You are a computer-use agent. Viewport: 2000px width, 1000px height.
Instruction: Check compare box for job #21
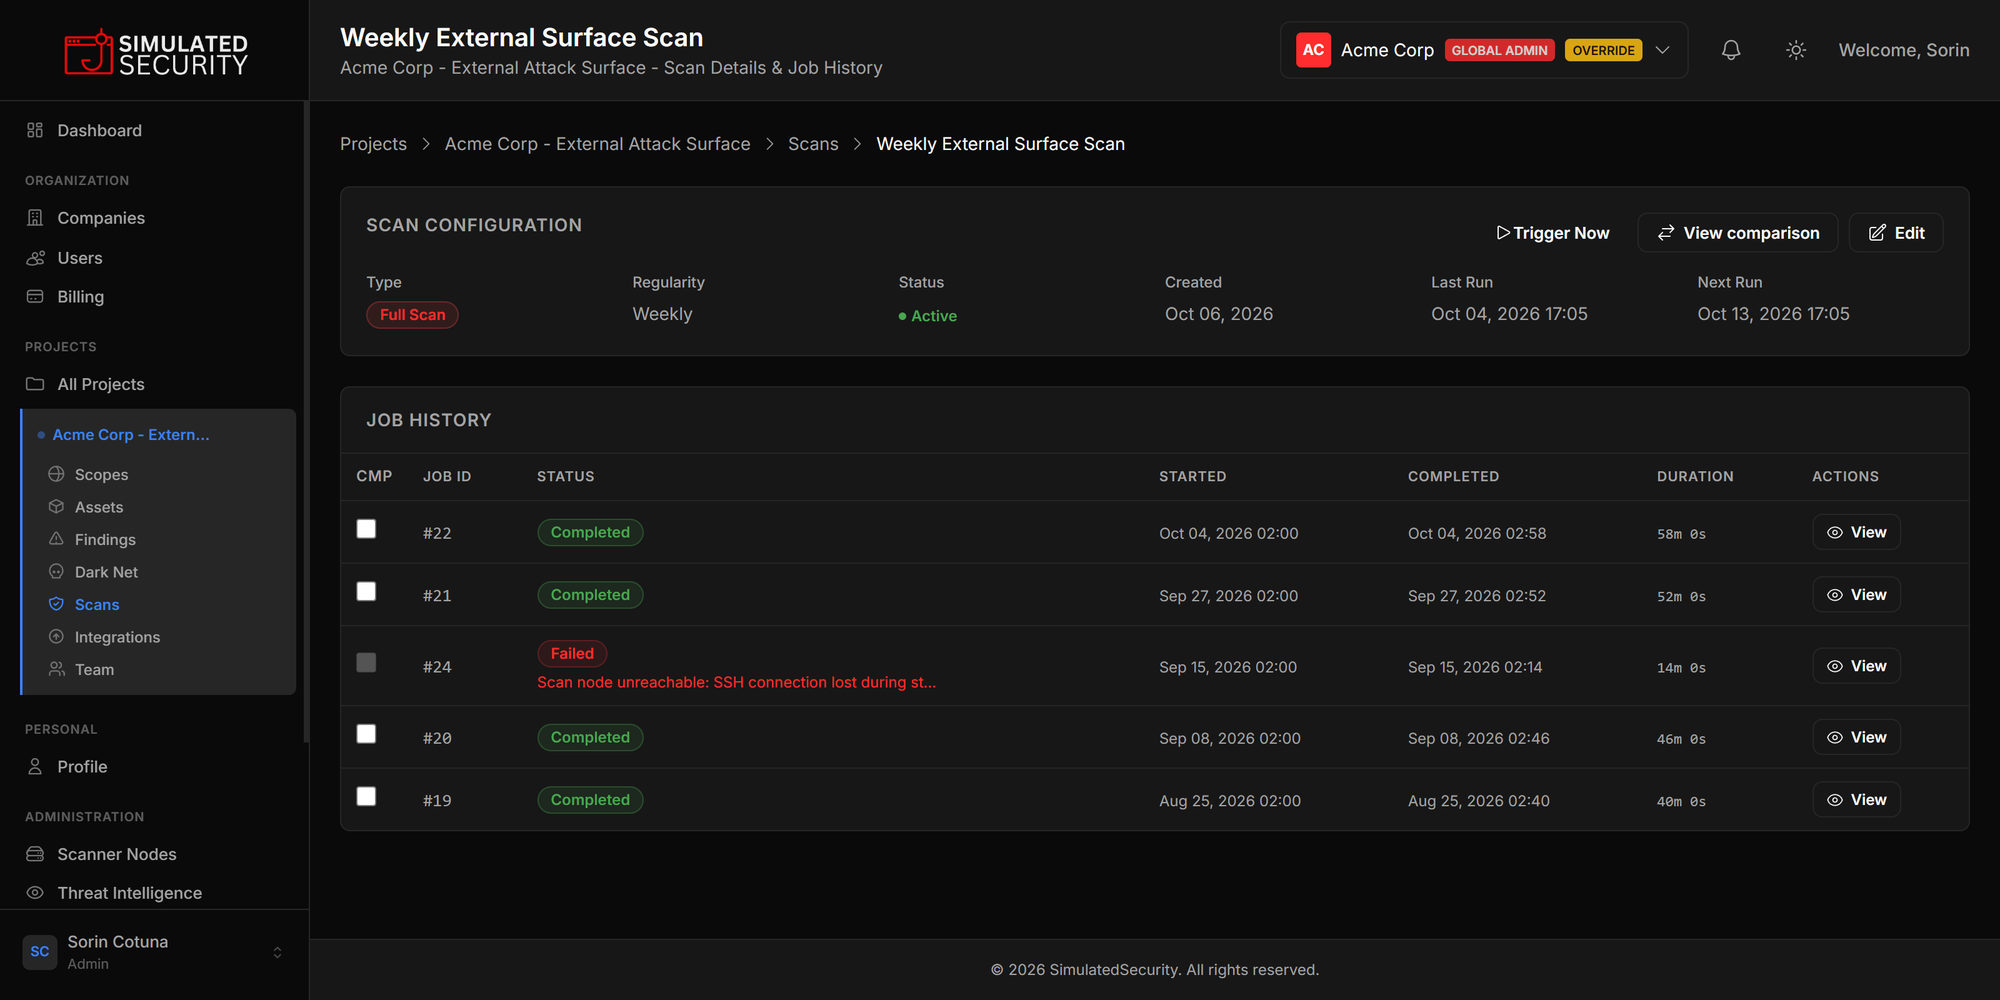click(x=366, y=591)
